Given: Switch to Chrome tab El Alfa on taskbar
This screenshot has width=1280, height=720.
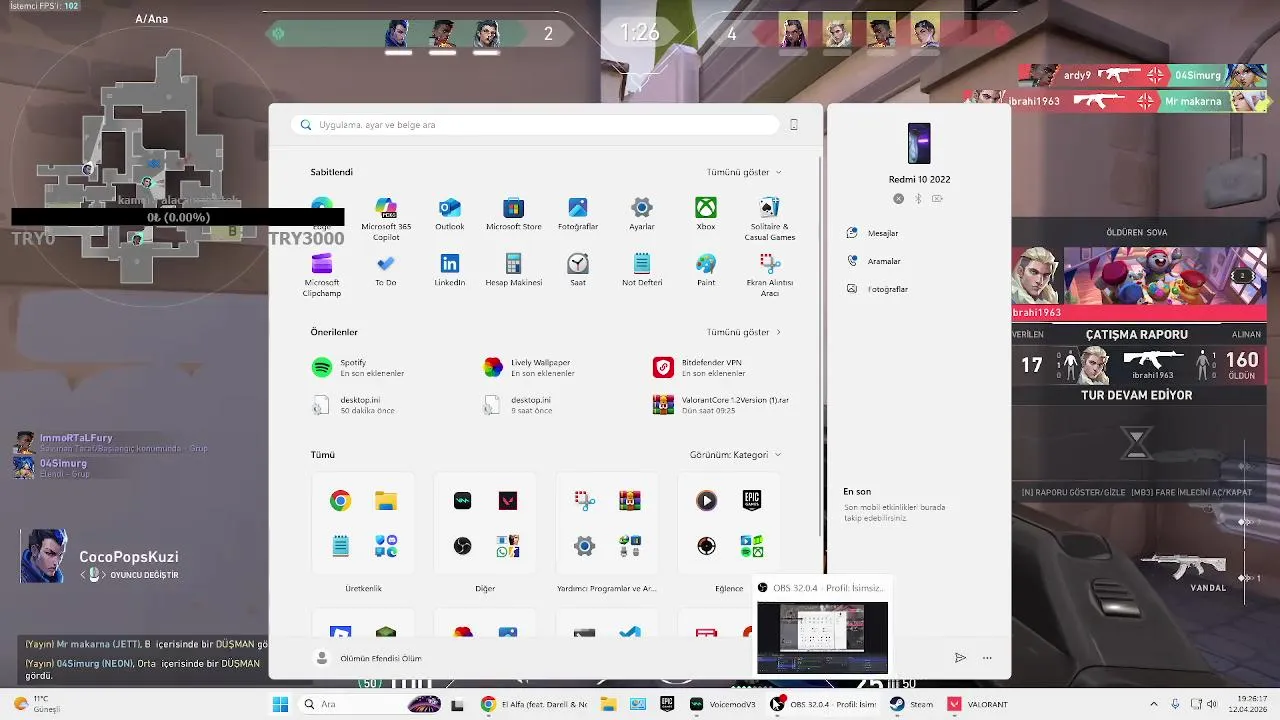Looking at the screenshot, I should [x=534, y=704].
